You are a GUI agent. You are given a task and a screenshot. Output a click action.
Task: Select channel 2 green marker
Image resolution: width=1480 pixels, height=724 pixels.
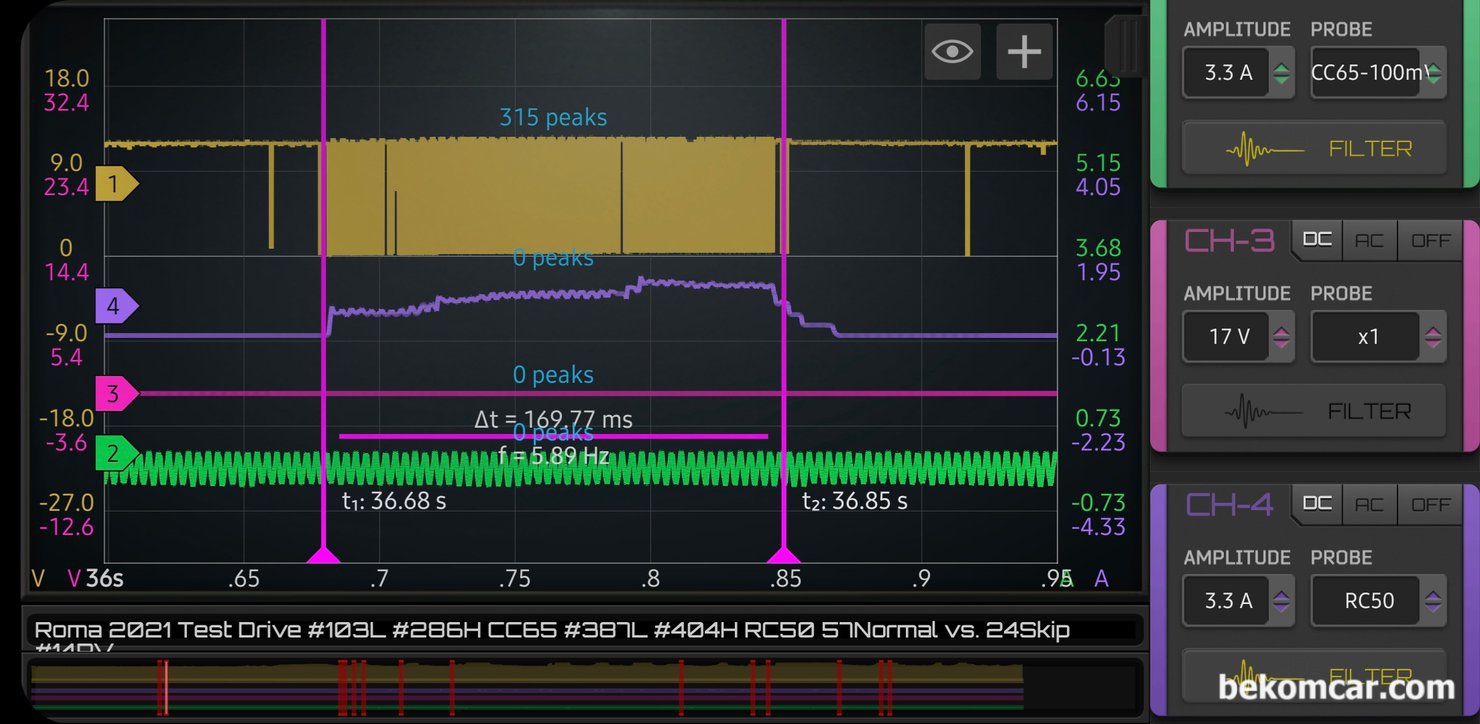point(115,455)
